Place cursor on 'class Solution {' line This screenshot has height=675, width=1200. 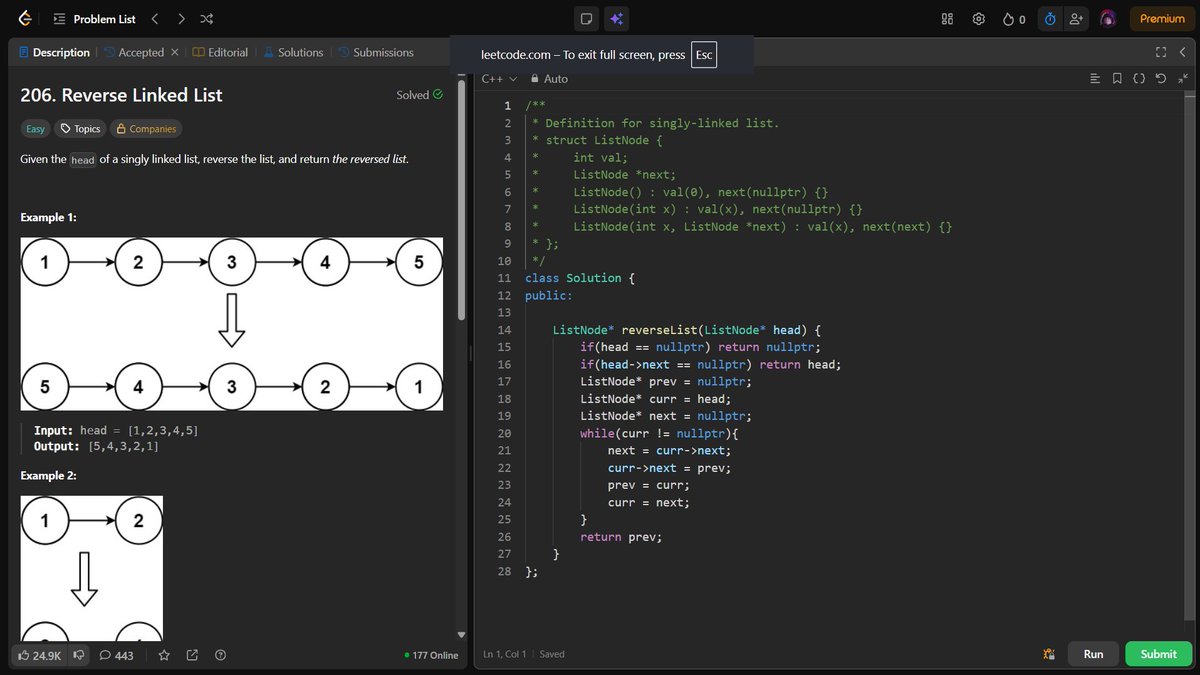point(580,278)
